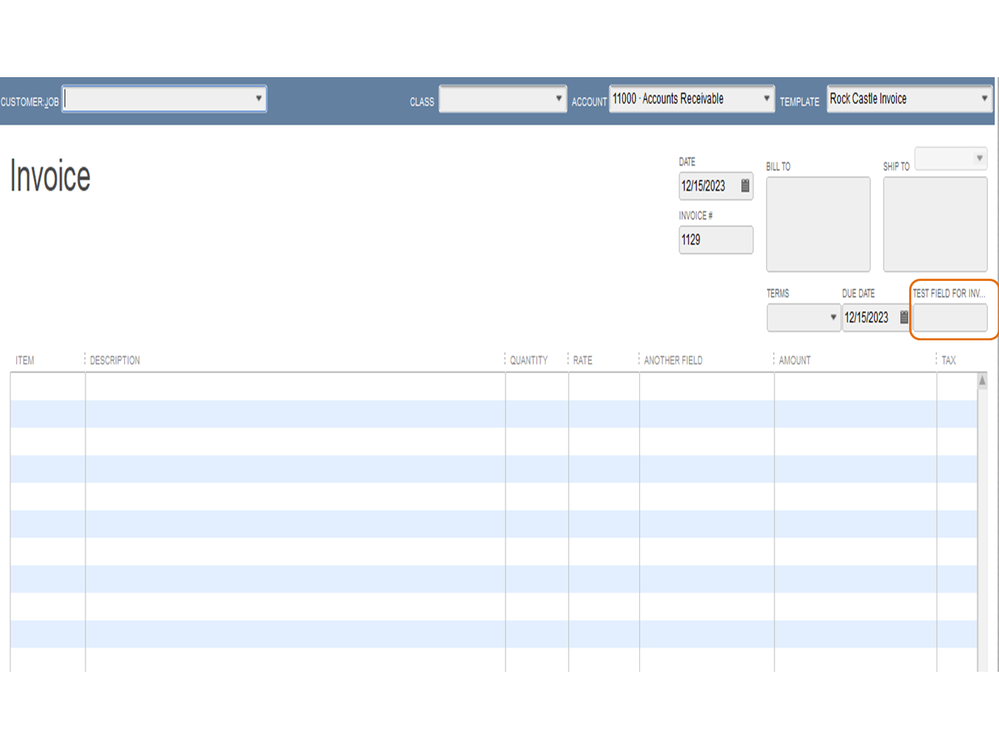Click the Invoice title text

[x=50, y=176]
